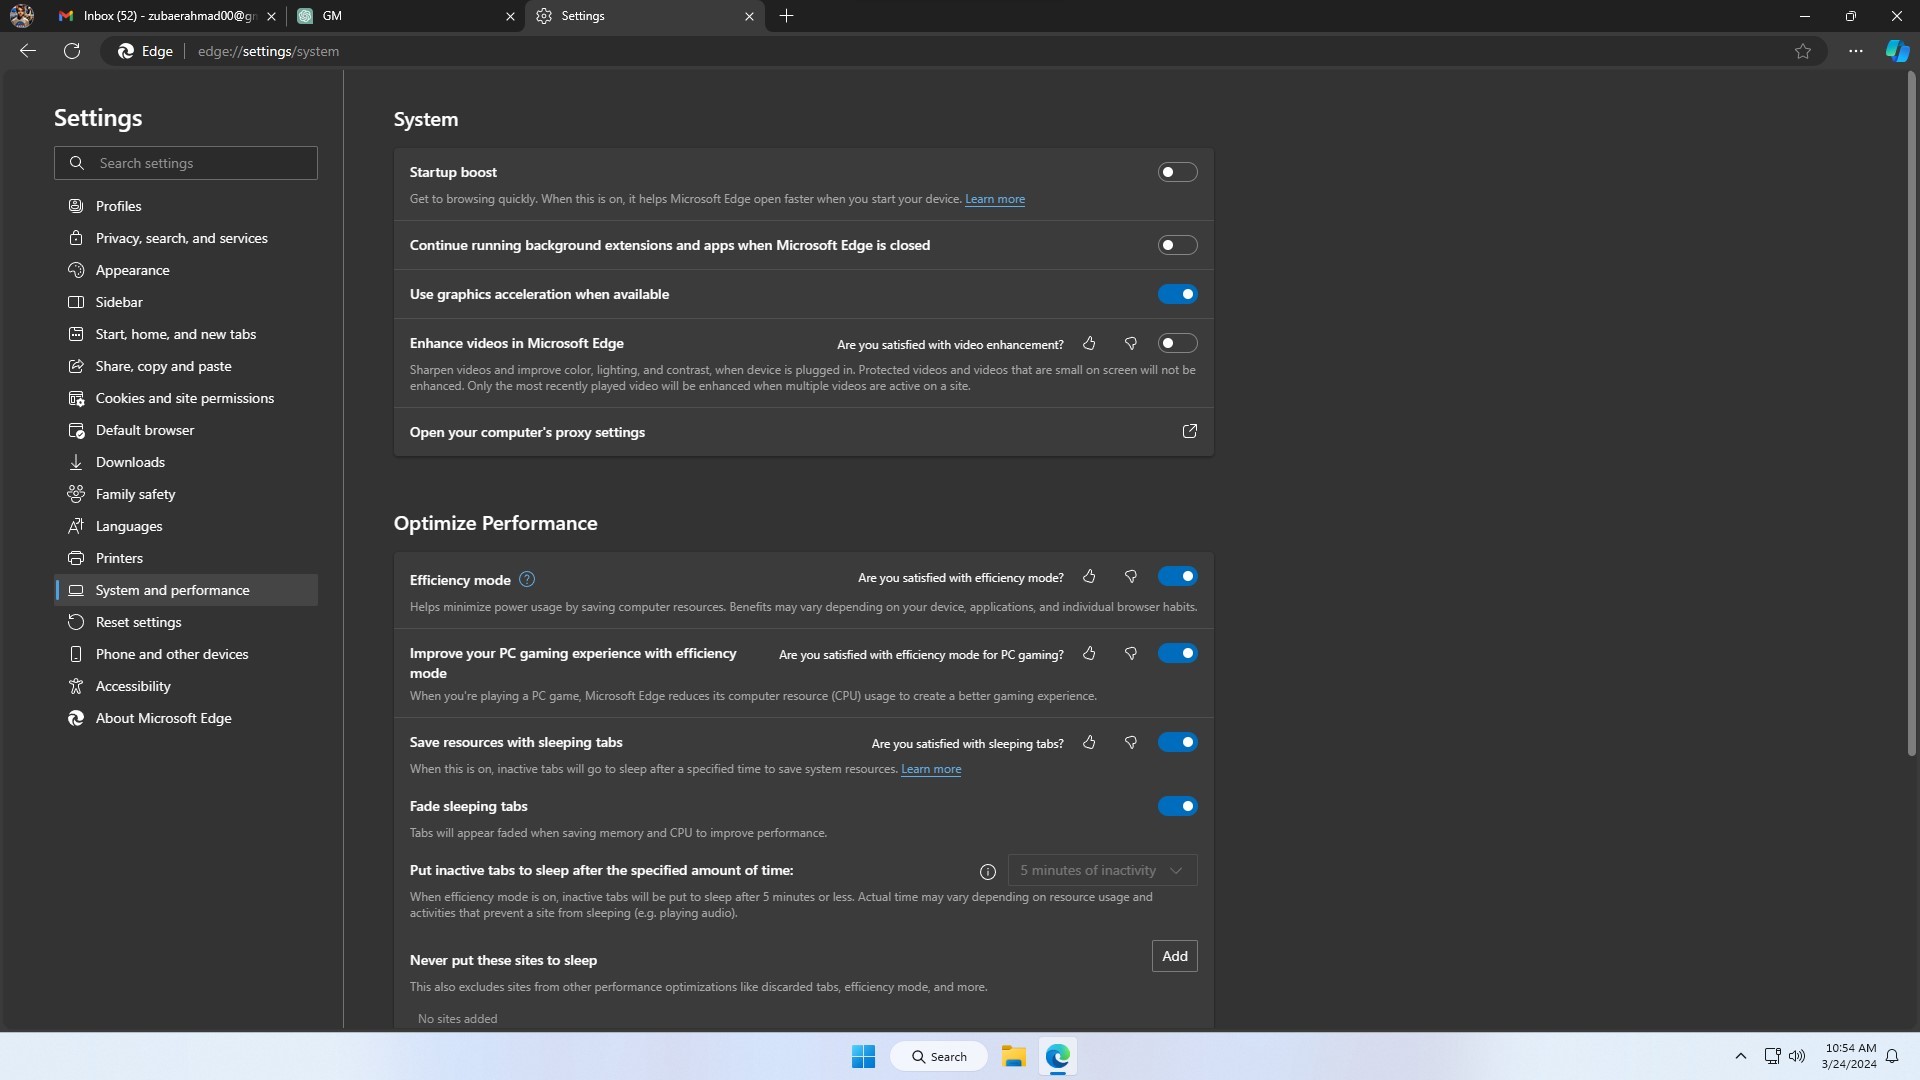Click Learn more under sleeping tabs

click(931, 769)
